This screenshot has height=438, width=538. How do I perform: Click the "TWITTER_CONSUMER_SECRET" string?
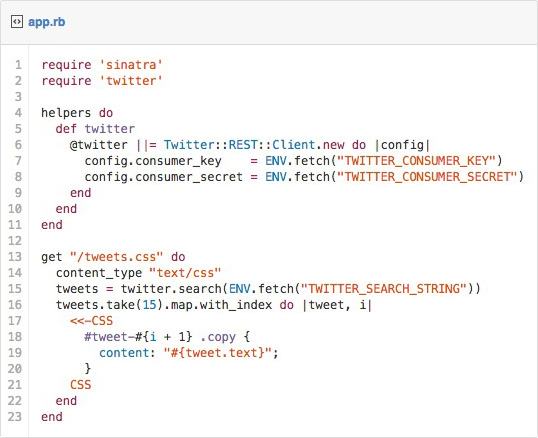coord(427,177)
